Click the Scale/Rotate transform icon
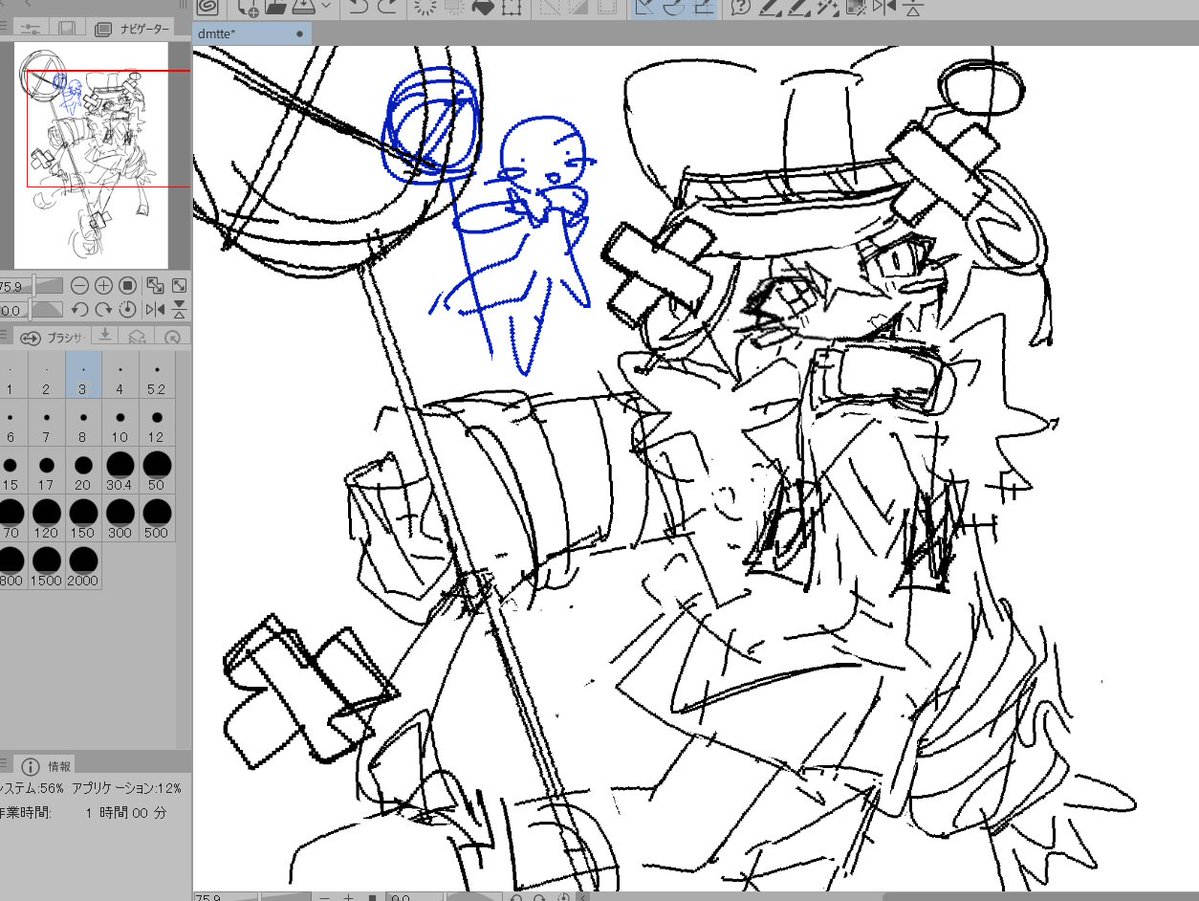 coord(512,8)
